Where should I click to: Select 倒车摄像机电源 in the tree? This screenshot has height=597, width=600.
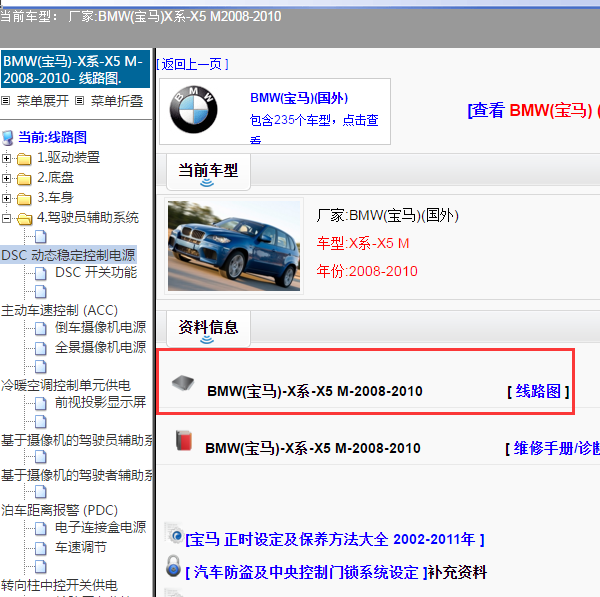[101, 327]
